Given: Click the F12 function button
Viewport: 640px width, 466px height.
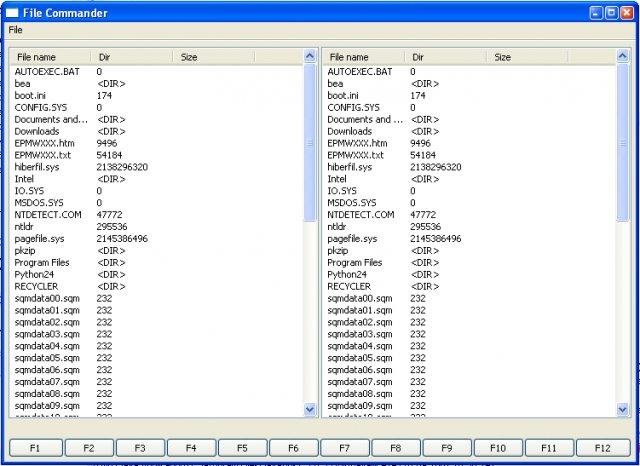Looking at the screenshot, I should pyautogui.click(x=603, y=448).
